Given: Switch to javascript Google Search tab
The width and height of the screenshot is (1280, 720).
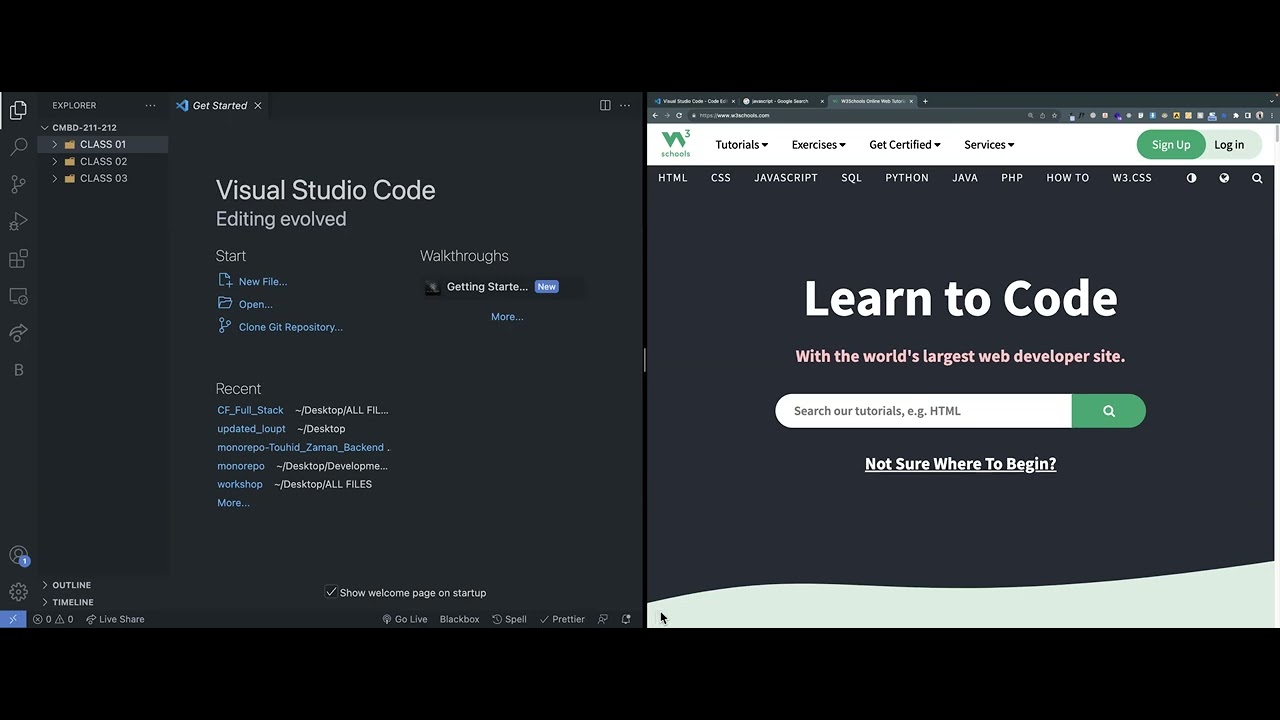Looking at the screenshot, I should coord(782,101).
